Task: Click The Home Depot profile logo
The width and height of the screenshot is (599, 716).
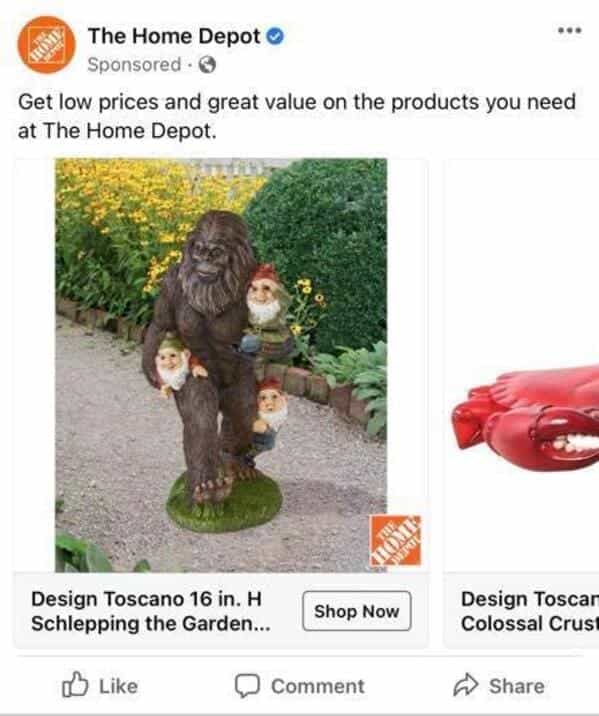Action: [x=46, y=45]
